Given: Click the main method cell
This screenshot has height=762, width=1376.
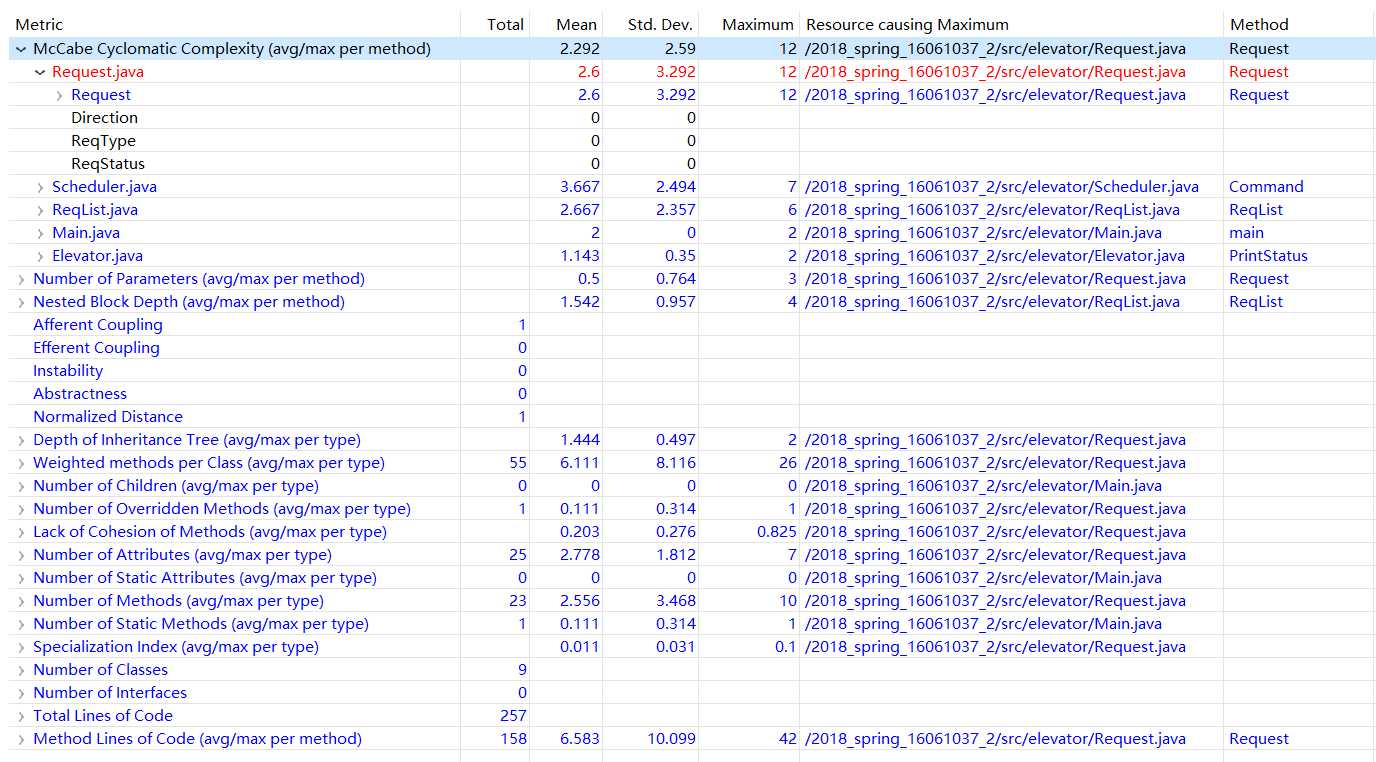Looking at the screenshot, I should 1246,233.
